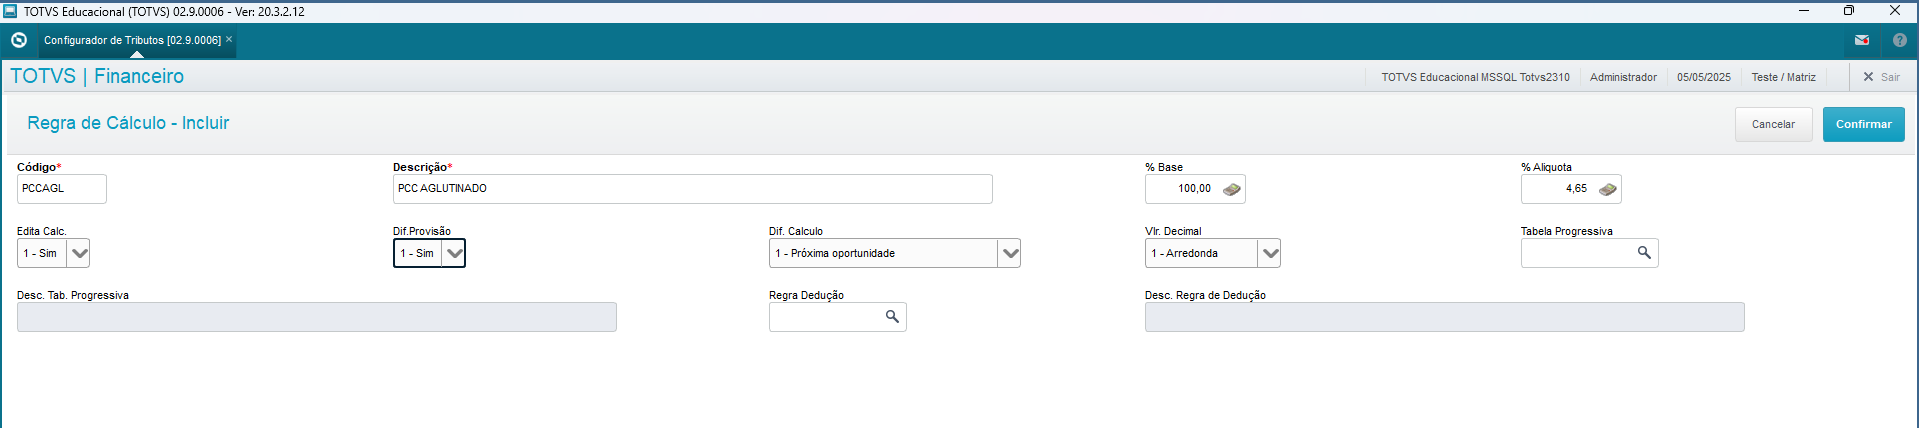Open Regra Dedução search magnifier
The height and width of the screenshot is (428, 1919).
(x=892, y=317)
